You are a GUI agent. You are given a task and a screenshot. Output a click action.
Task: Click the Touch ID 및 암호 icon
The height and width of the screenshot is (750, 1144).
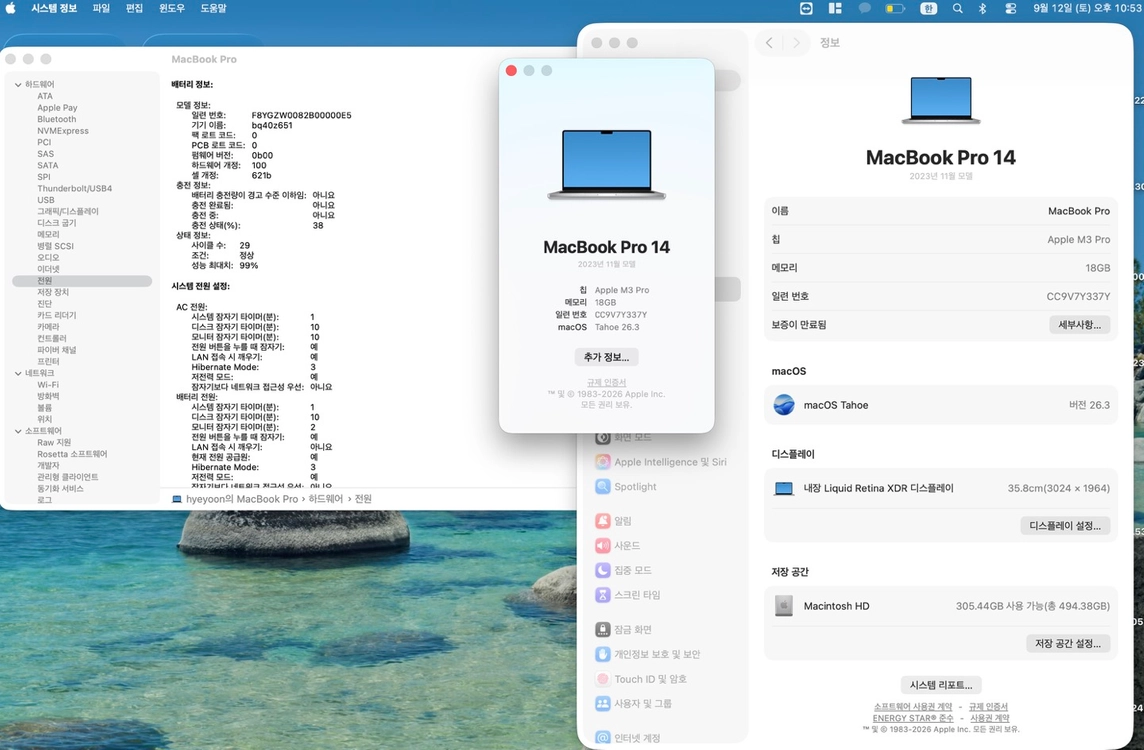[603, 679]
